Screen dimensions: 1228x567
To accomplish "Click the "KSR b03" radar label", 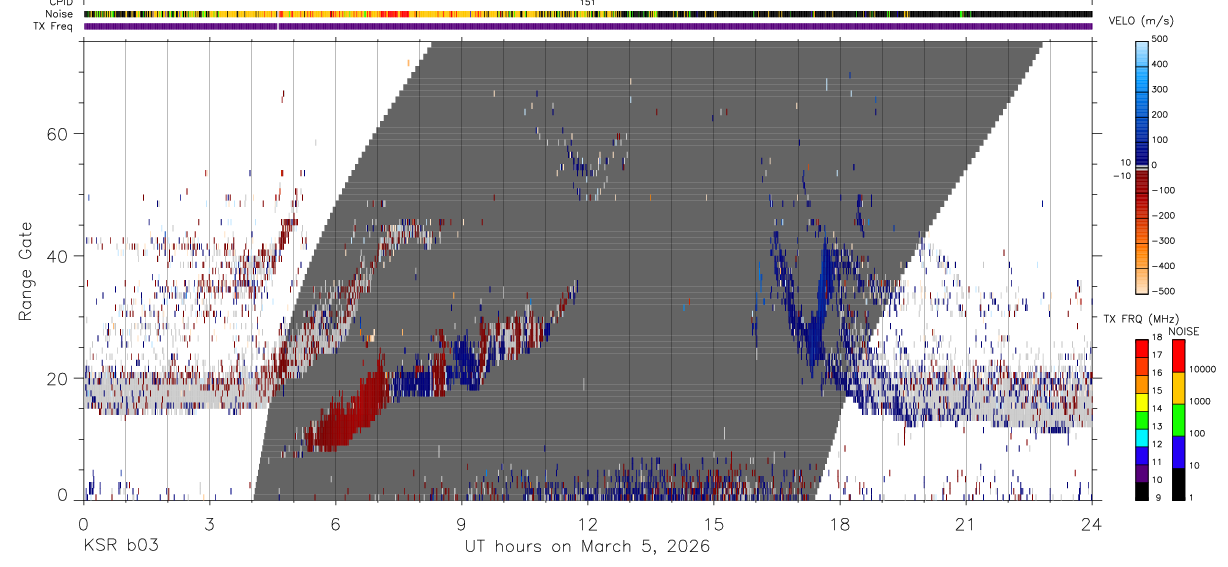I will click(x=120, y=547).
